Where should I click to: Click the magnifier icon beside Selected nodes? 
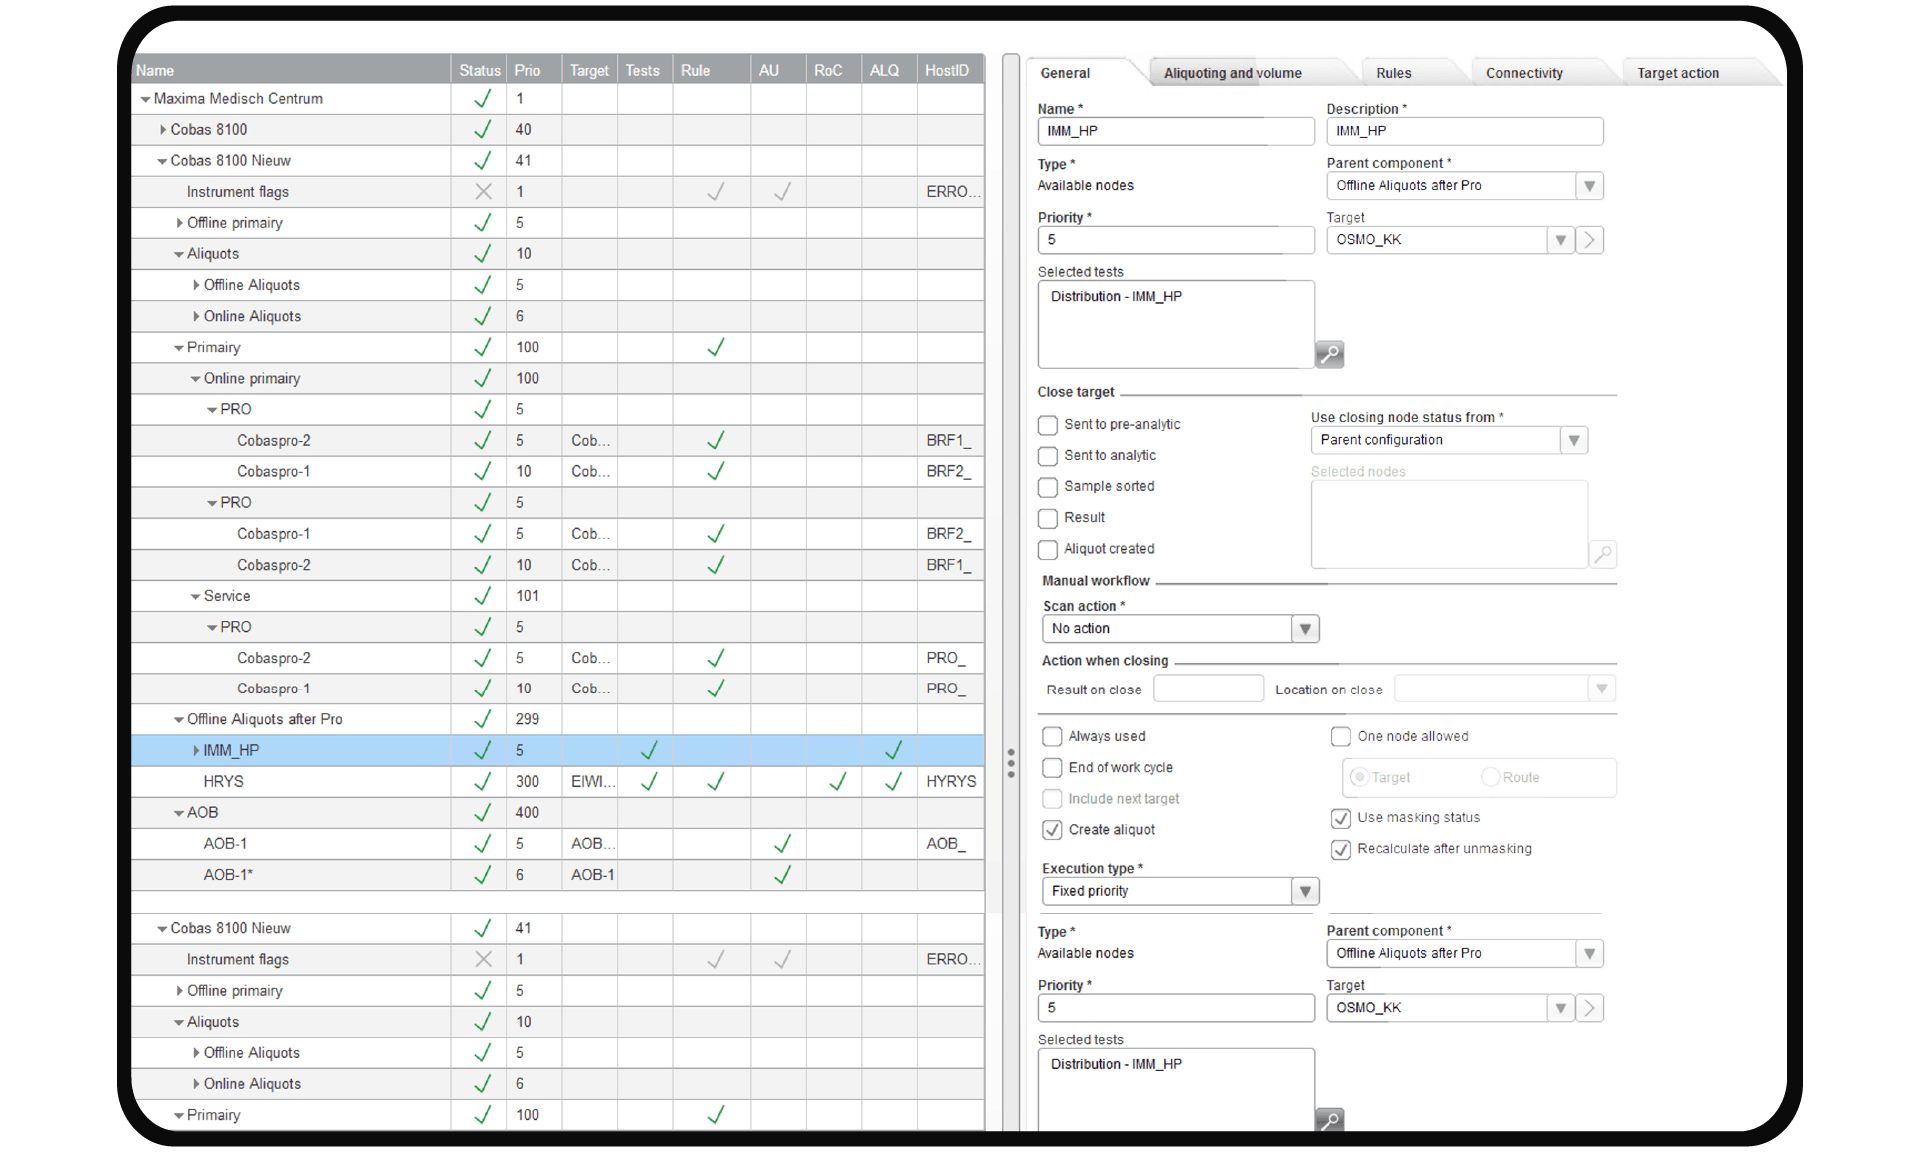coord(1602,554)
